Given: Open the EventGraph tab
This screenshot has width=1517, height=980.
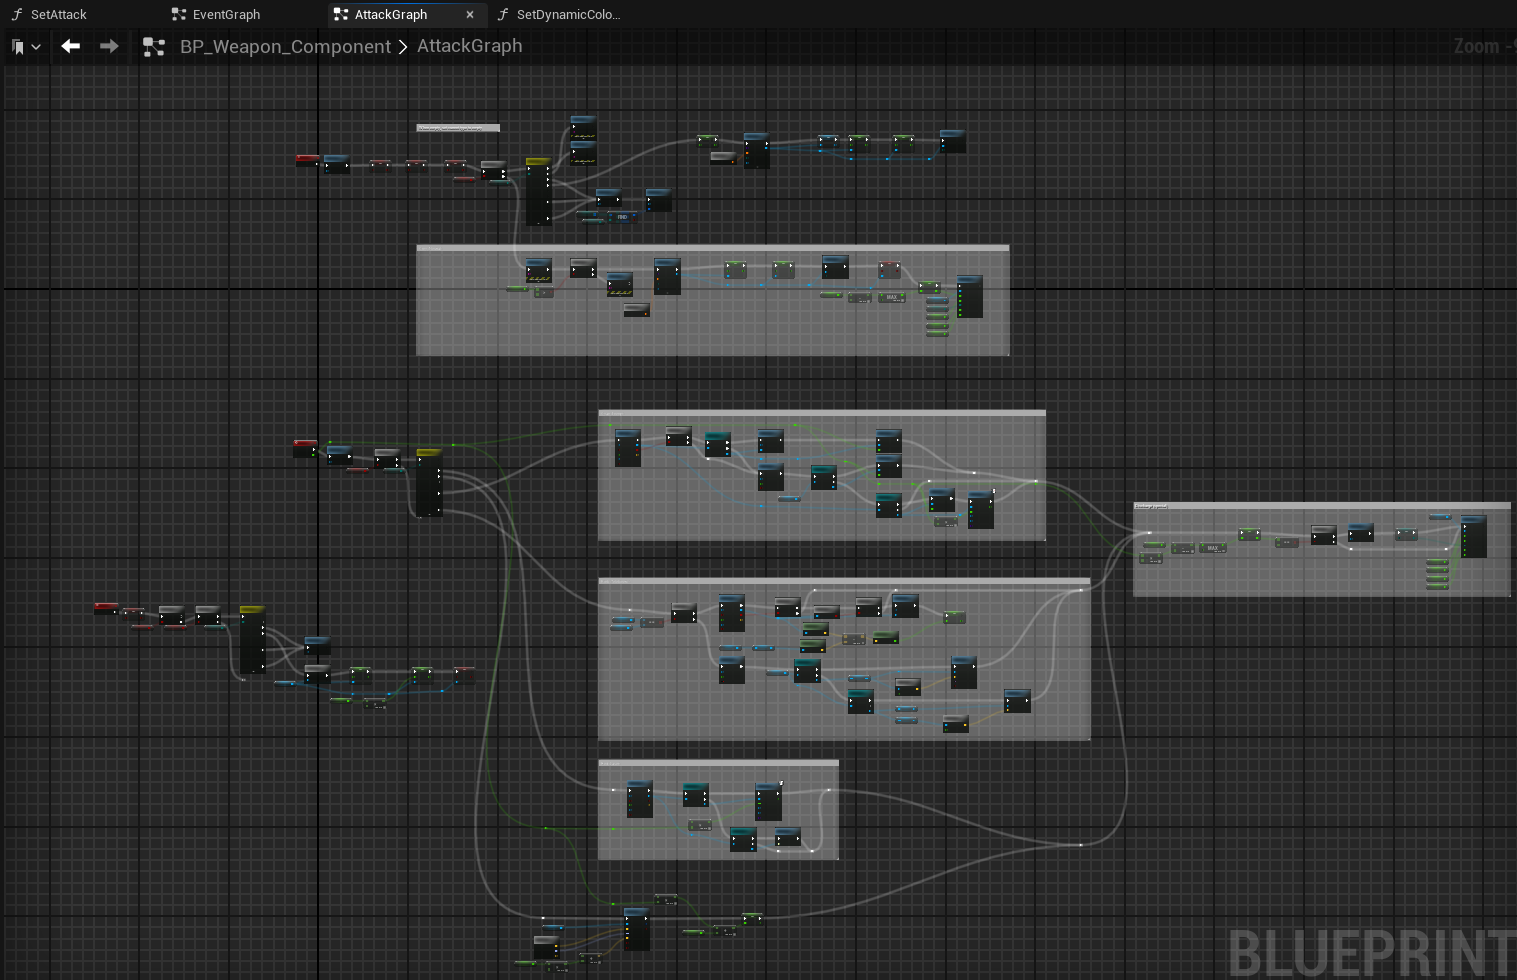Looking at the screenshot, I should [226, 14].
